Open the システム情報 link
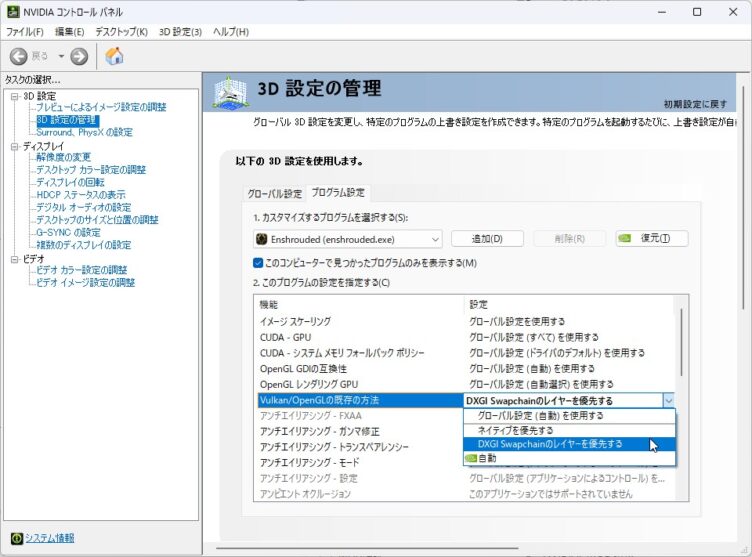This screenshot has height=557, width=752. coord(49,538)
